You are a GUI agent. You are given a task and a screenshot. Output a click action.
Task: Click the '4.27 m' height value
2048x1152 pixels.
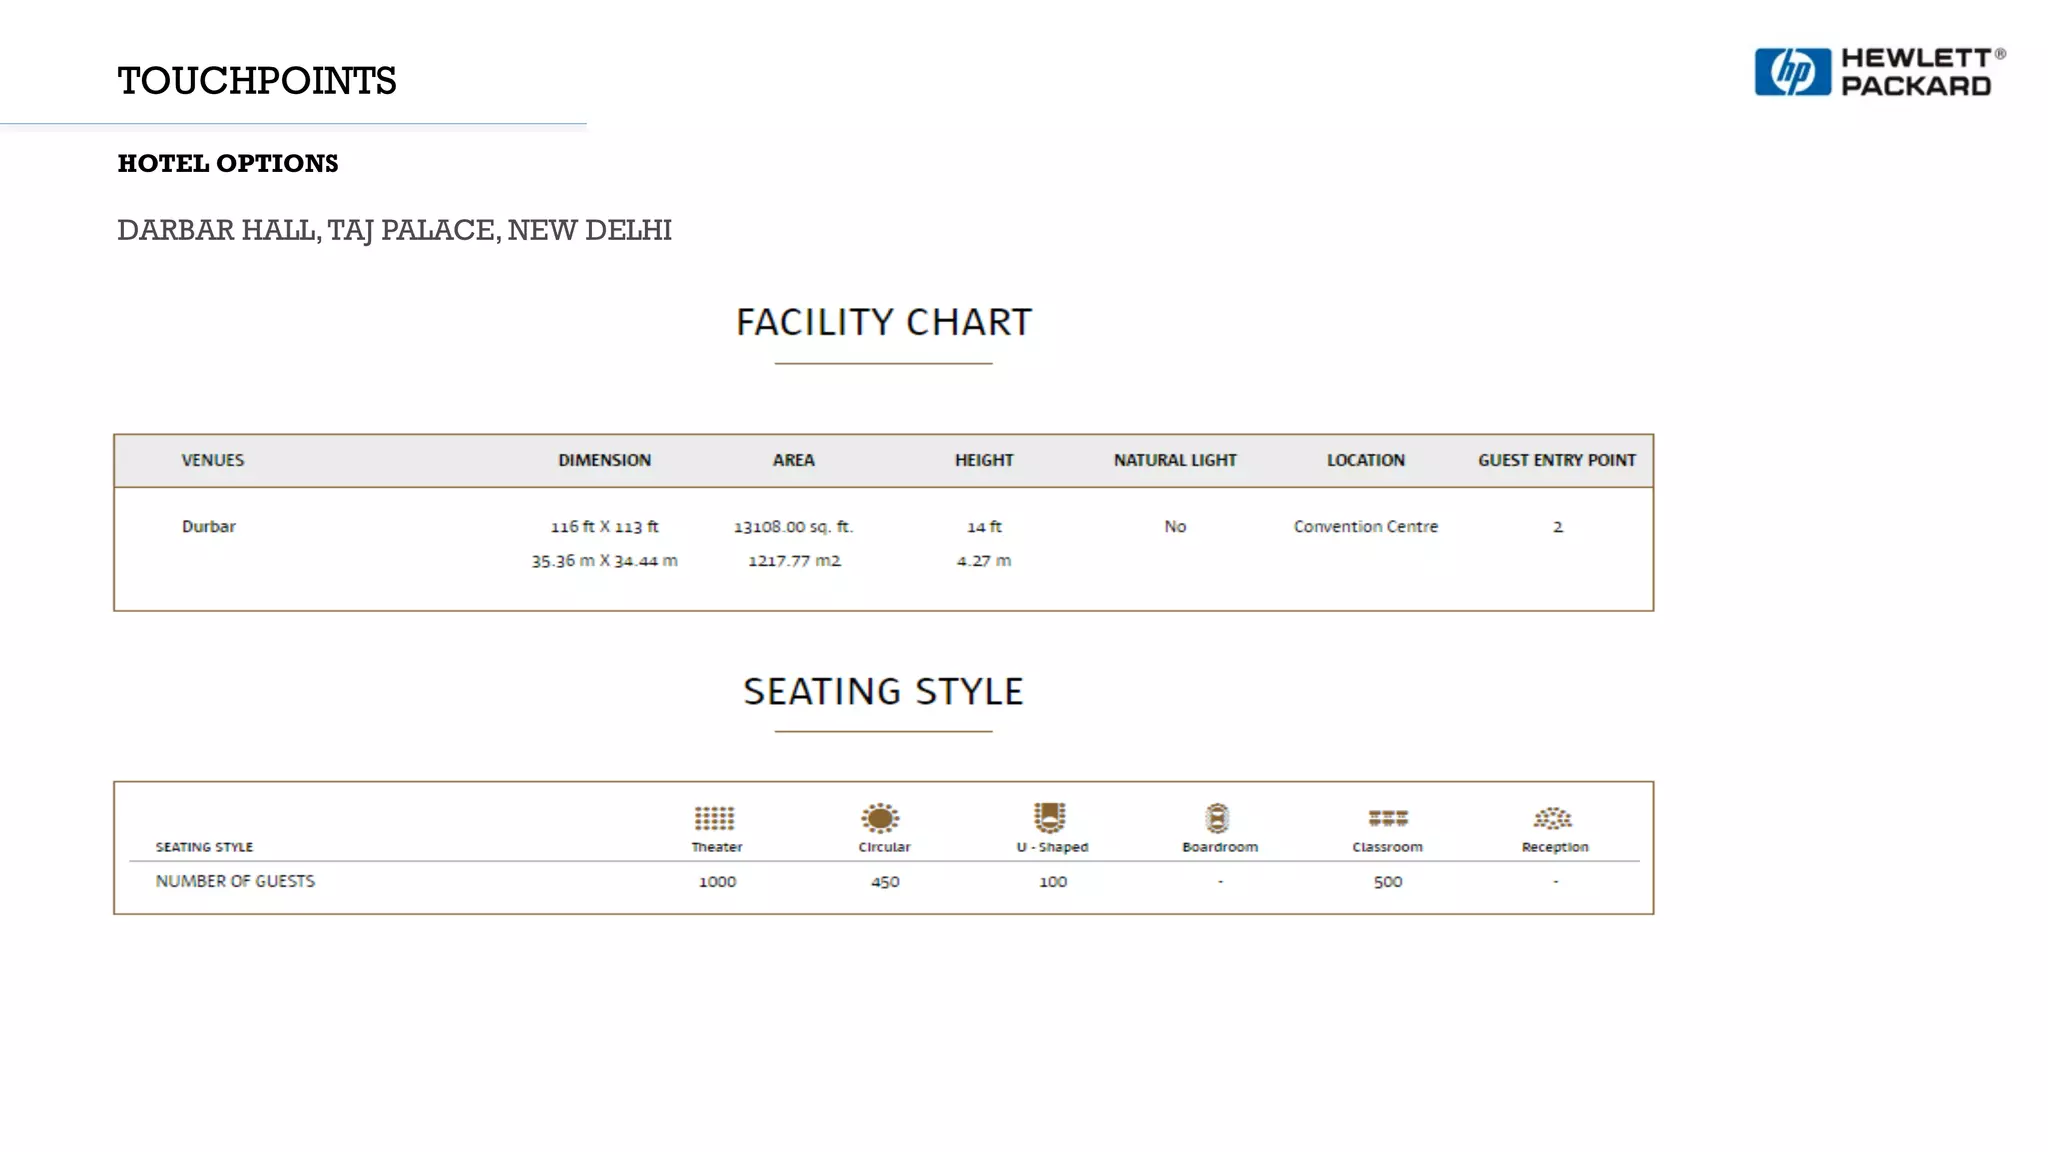point(984,561)
